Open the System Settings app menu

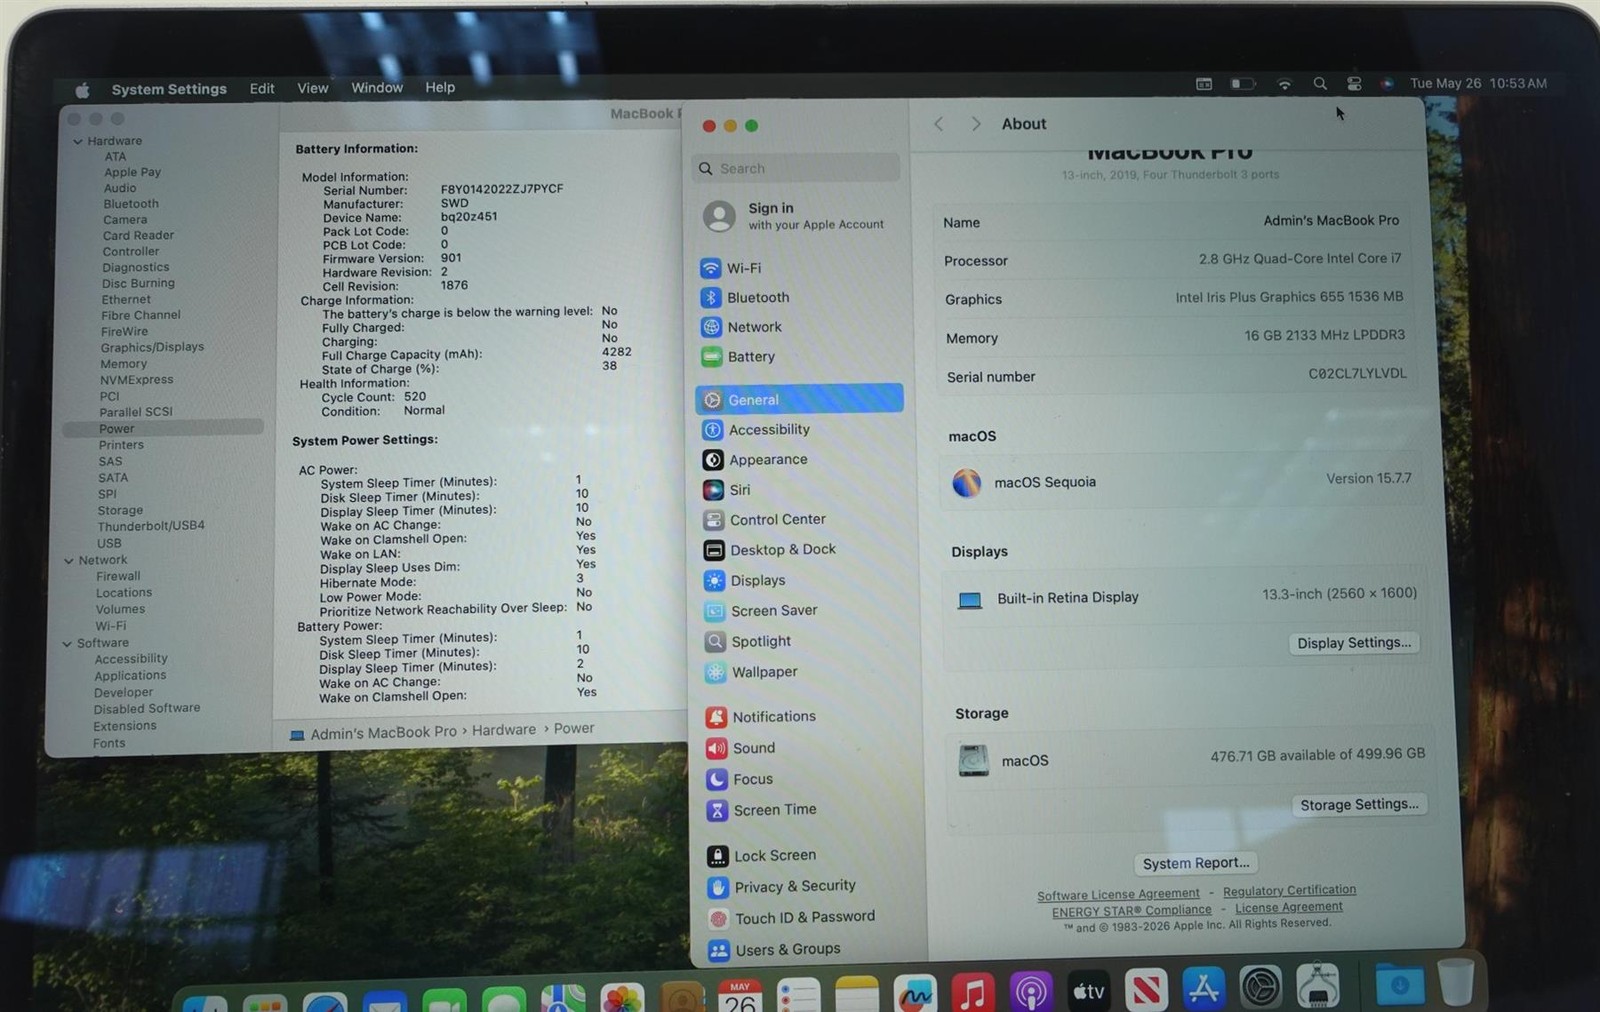tap(169, 89)
